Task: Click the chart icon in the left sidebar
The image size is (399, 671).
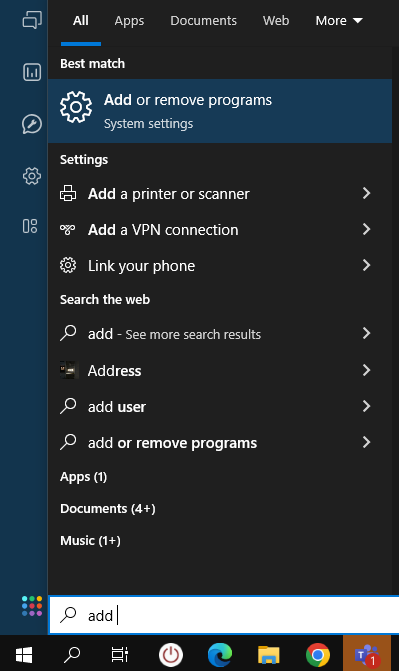Action: coord(32,72)
